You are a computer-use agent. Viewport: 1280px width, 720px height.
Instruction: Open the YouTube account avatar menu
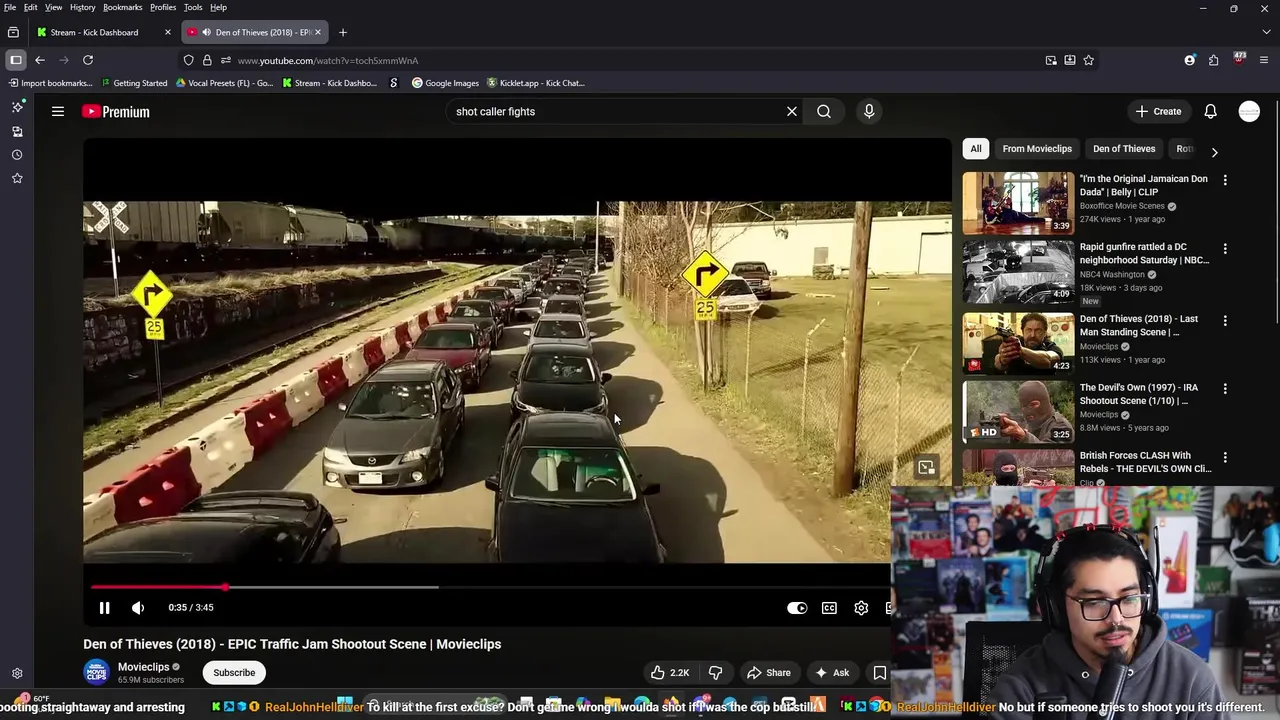click(x=1249, y=112)
